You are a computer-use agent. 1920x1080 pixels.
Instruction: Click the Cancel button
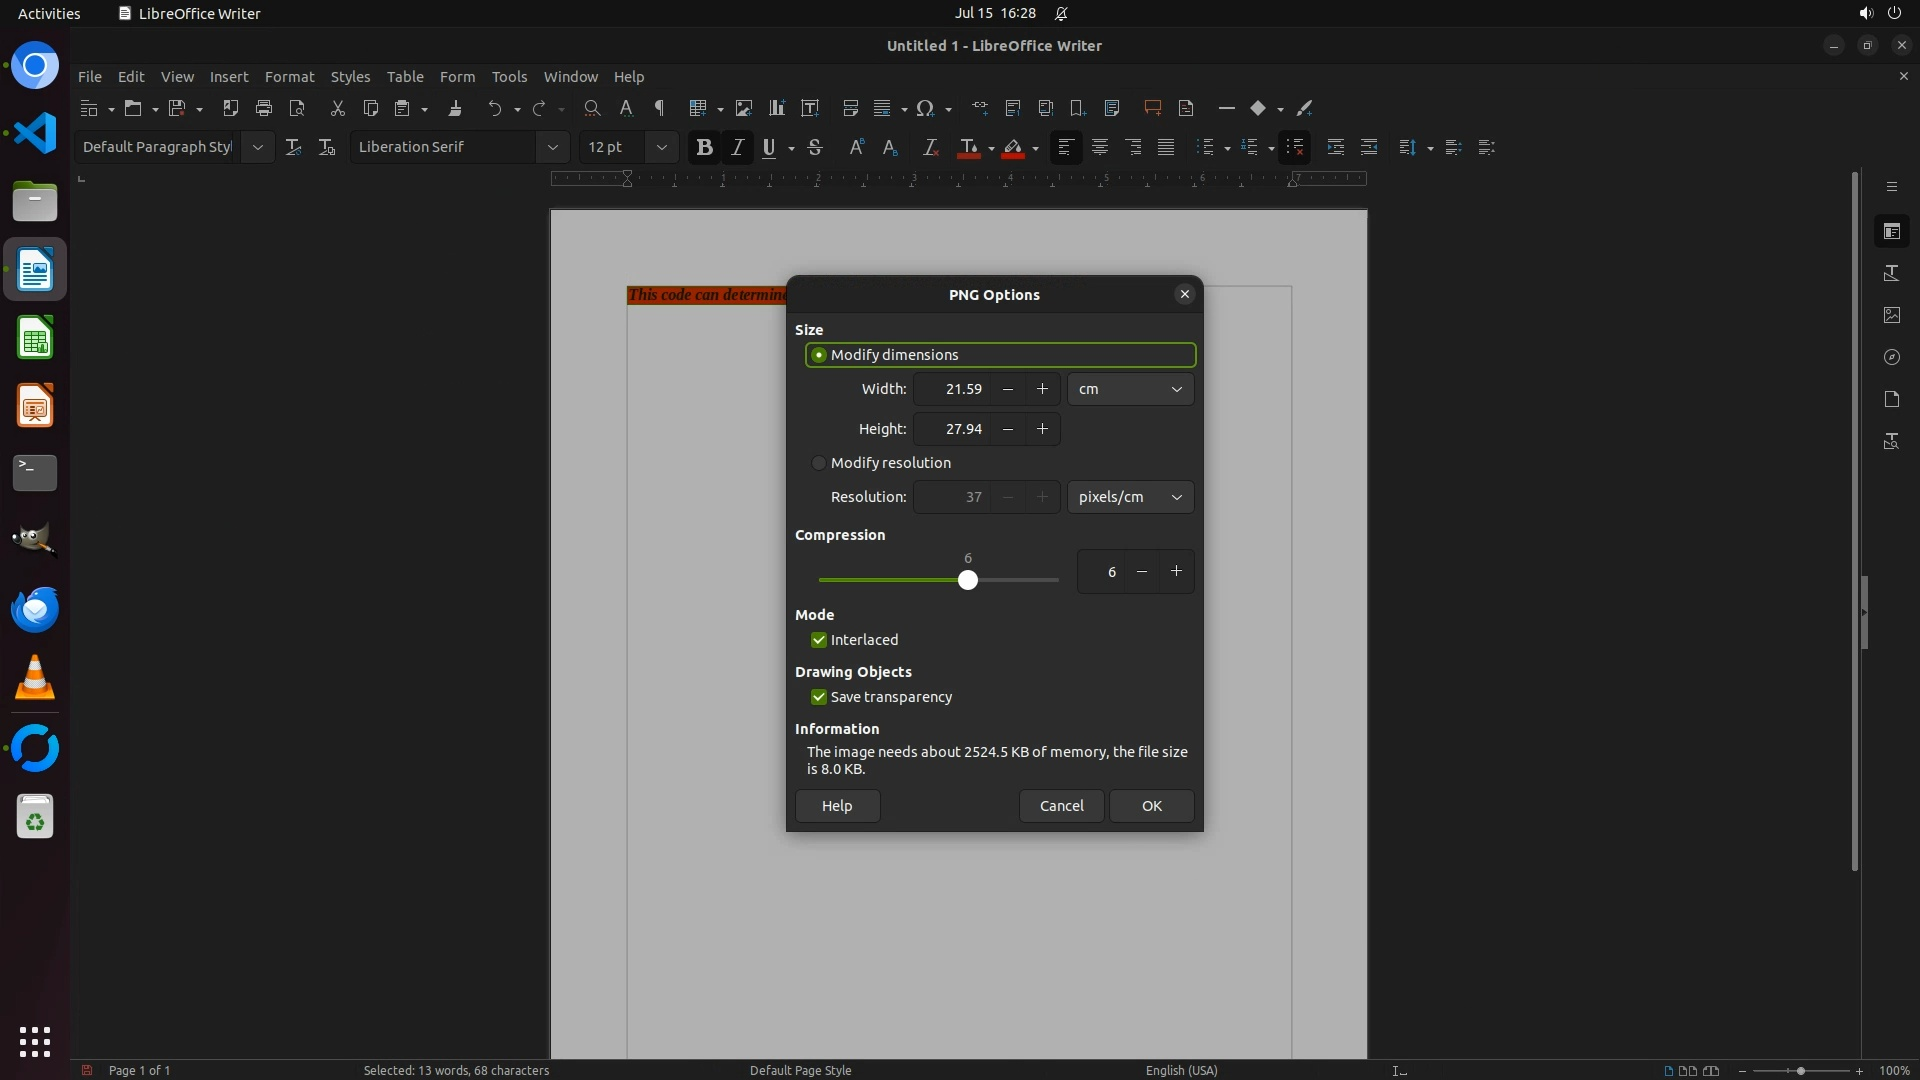click(1061, 806)
